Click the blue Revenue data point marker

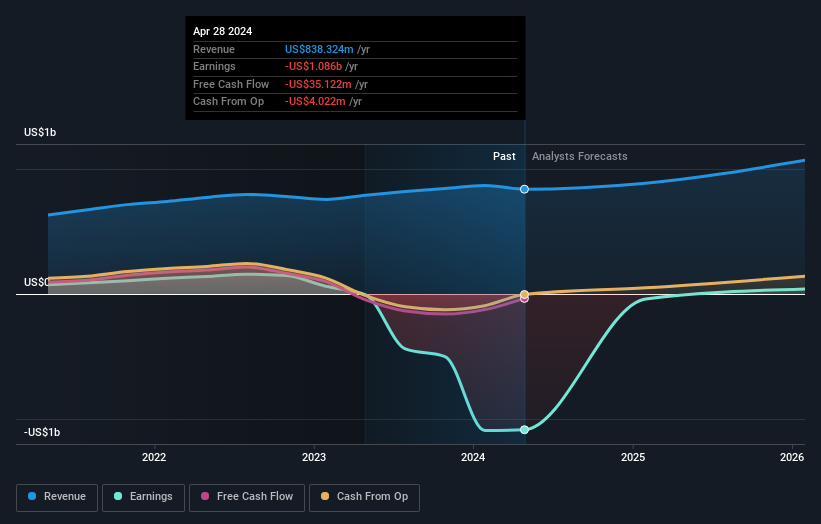524,189
